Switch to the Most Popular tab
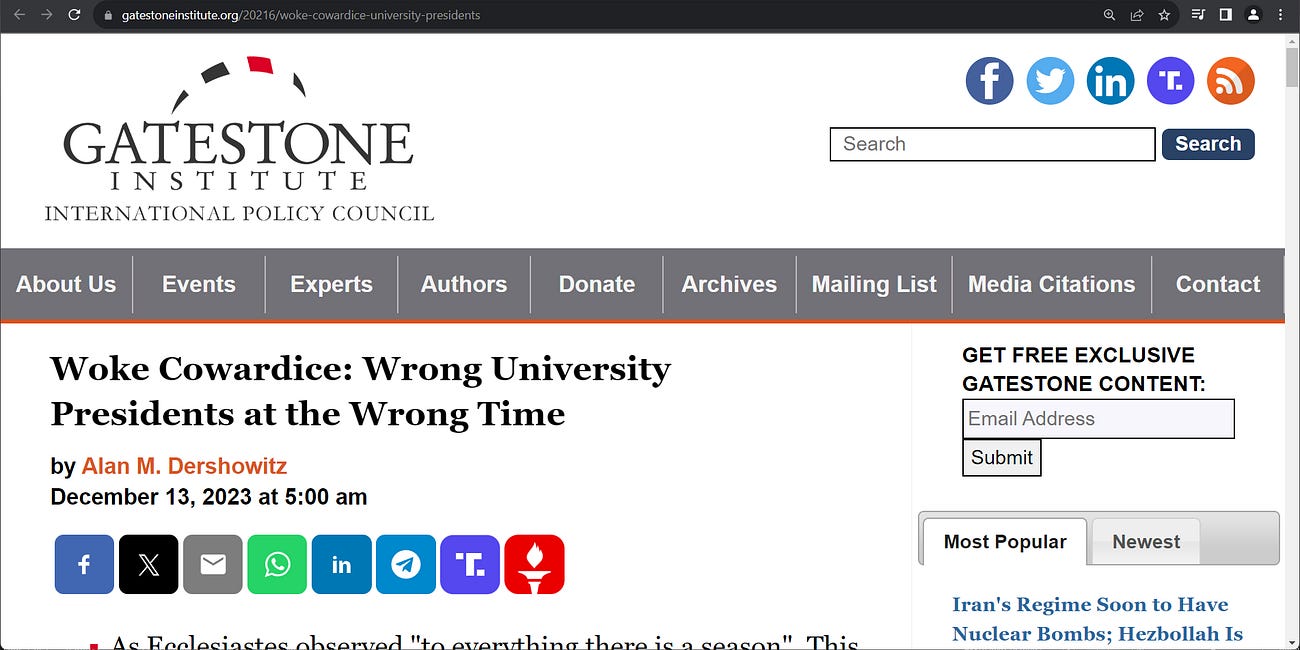The width and height of the screenshot is (1300, 650). pos(1004,541)
